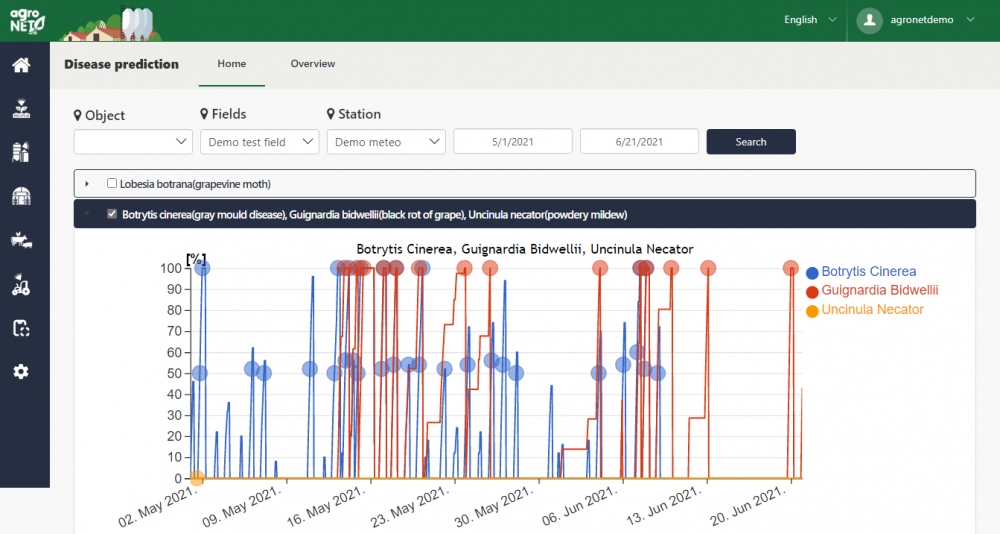Open the Fields dropdown showing Demo test field
This screenshot has width=1000, height=534.
pos(259,142)
